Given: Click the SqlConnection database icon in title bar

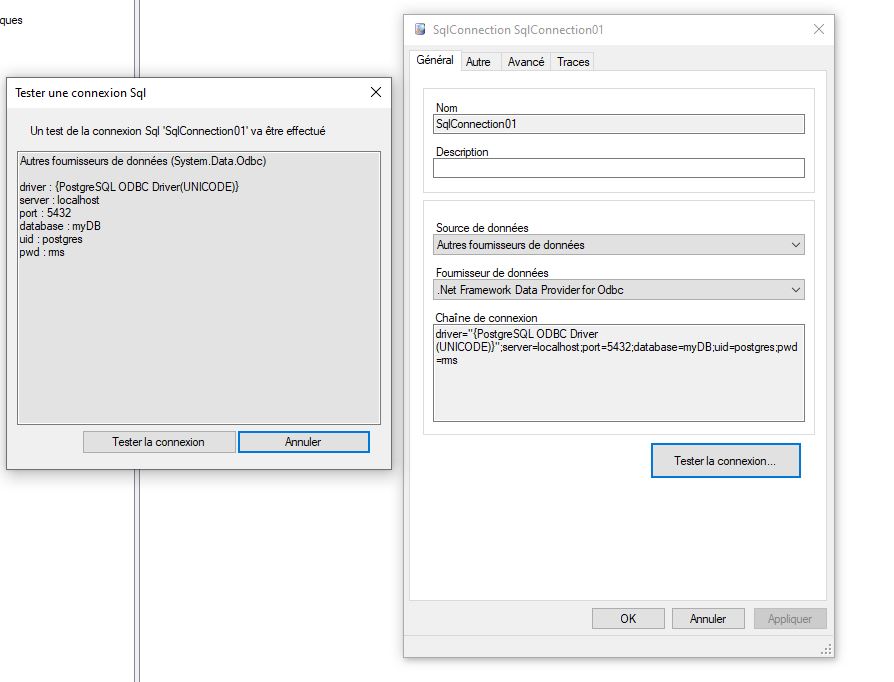Looking at the screenshot, I should click(420, 30).
